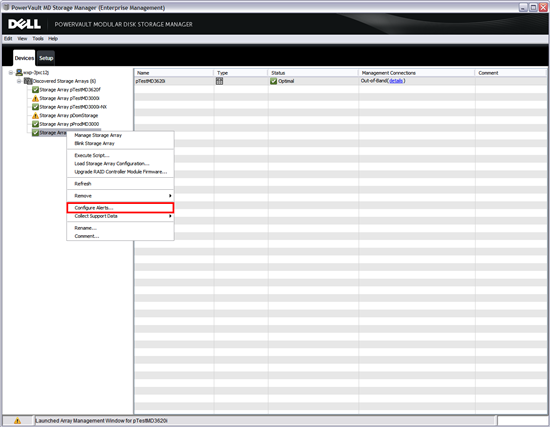
Task: Click the Type column header
Action: pyautogui.click(x=241, y=73)
